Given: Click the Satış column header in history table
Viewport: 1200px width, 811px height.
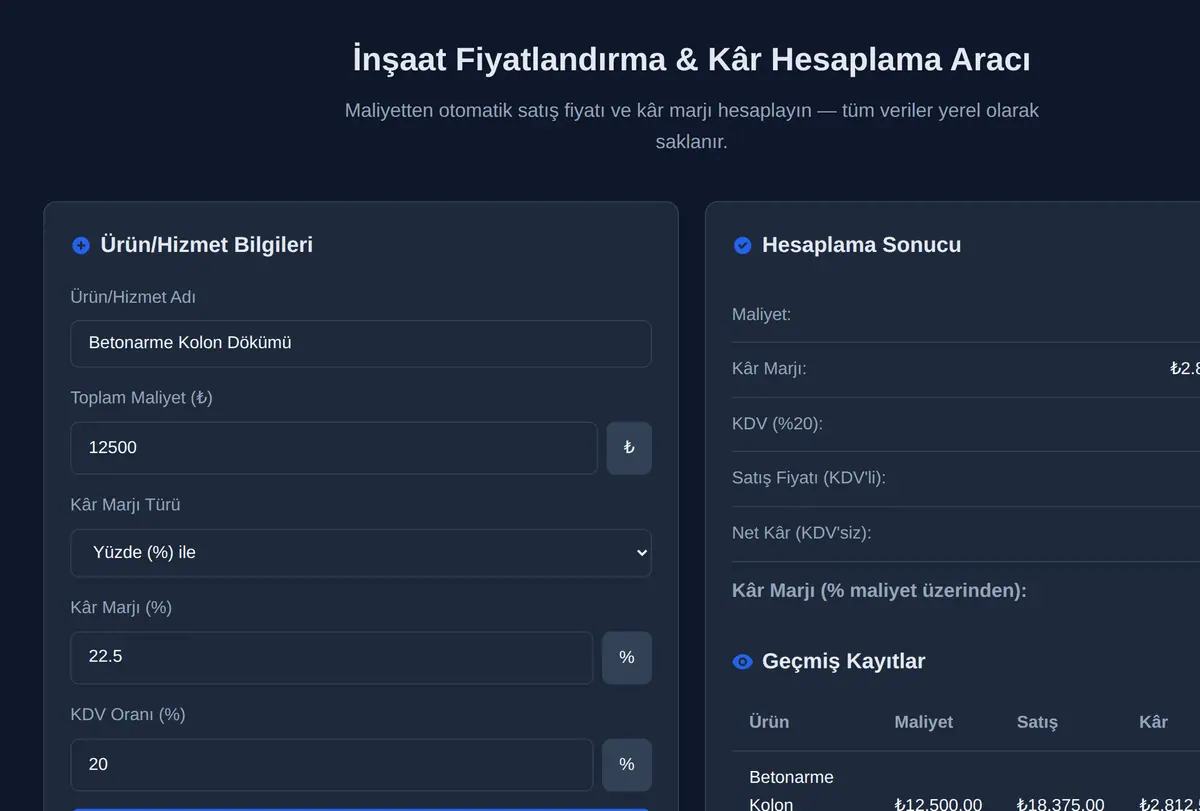Looking at the screenshot, I should pyautogui.click(x=1037, y=722).
